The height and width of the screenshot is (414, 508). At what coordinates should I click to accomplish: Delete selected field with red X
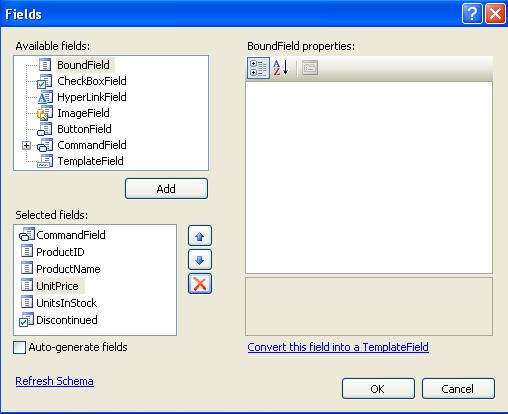pyautogui.click(x=200, y=284)
